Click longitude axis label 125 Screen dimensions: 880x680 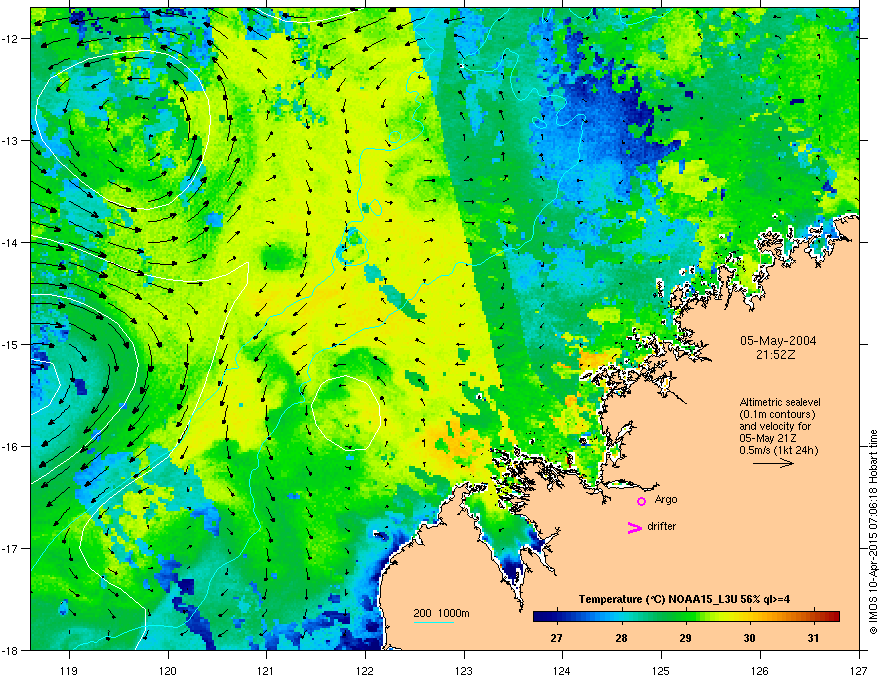[661, 670]
